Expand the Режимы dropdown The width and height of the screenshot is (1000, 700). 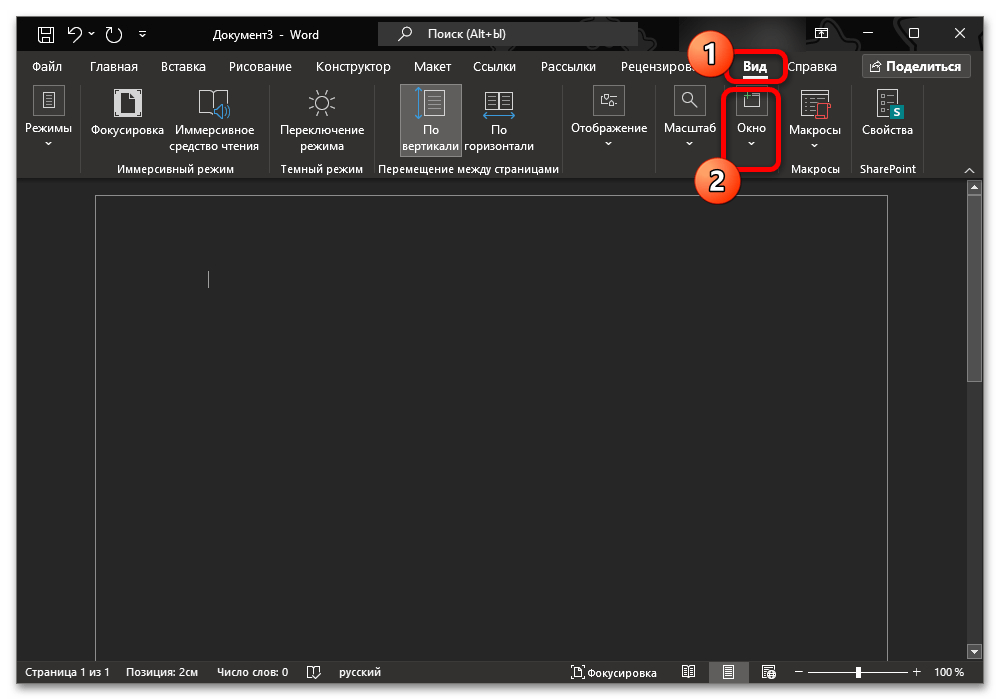tap(48, 118)
